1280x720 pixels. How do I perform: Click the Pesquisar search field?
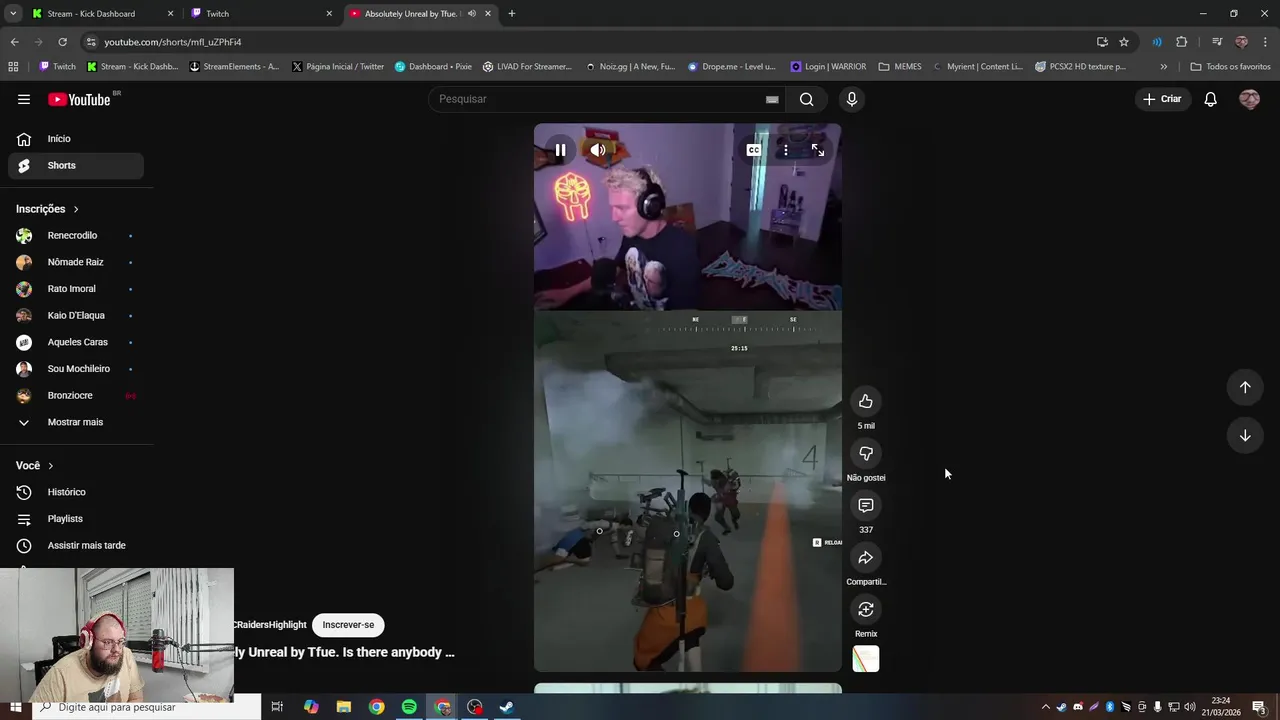point(598,99)
